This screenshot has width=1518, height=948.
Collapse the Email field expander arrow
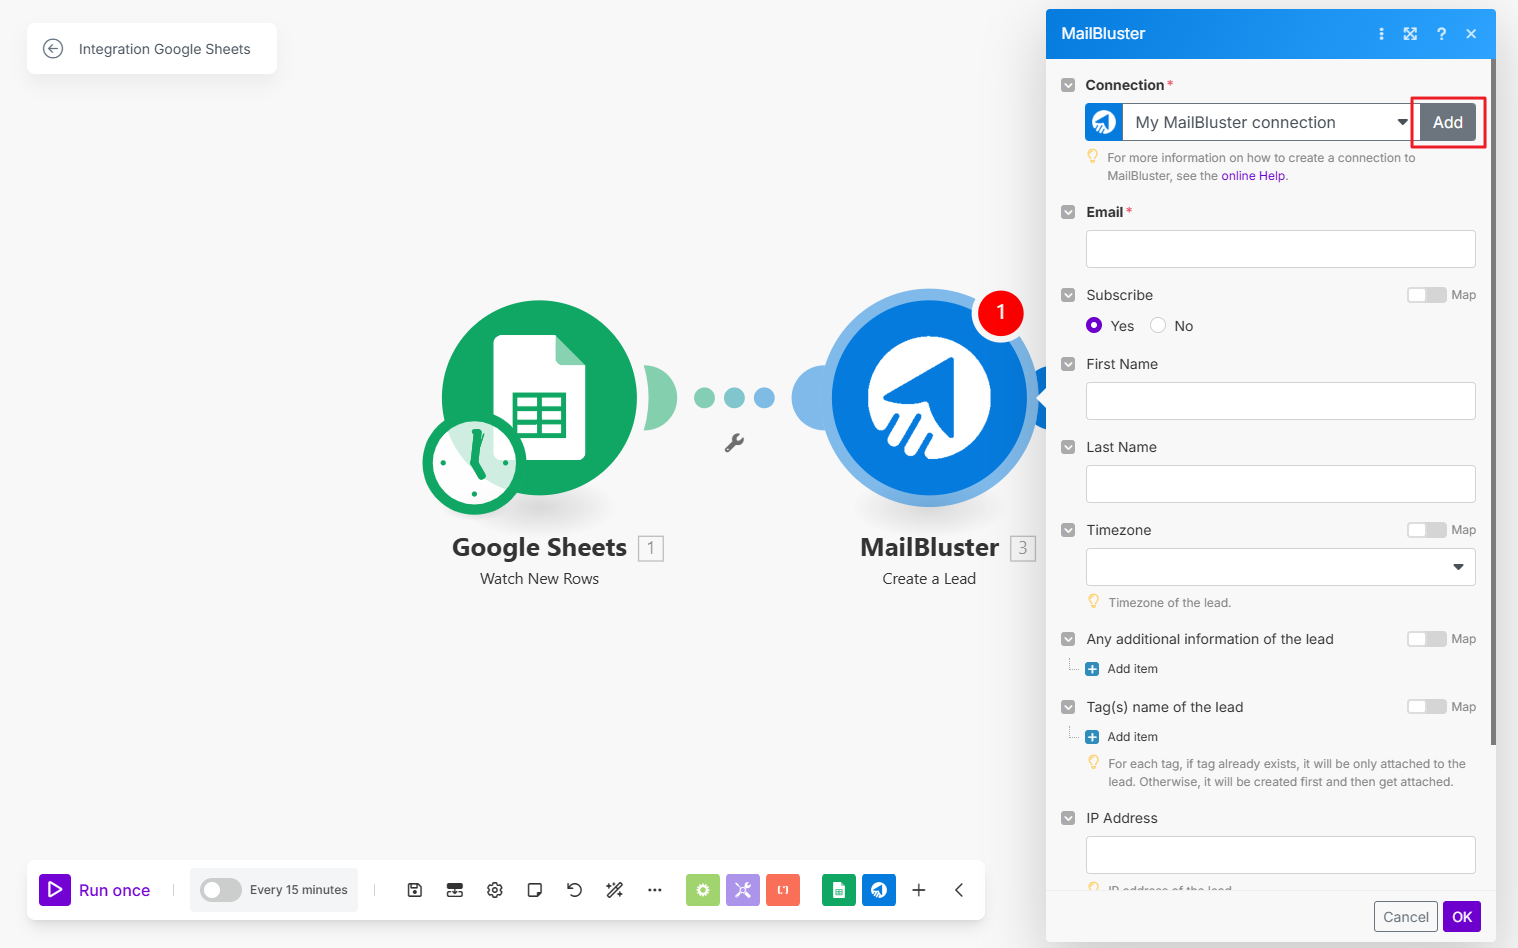click(1068, 212)
